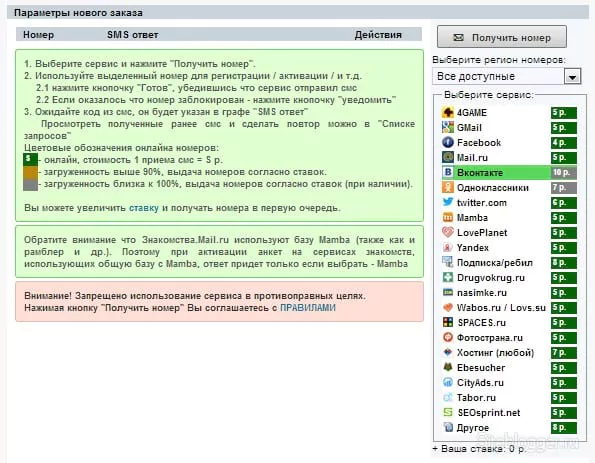Viewport: 595px width, 463px height.
Task: Click the nasimke.ru icon
Action: [x=448, y=292]
